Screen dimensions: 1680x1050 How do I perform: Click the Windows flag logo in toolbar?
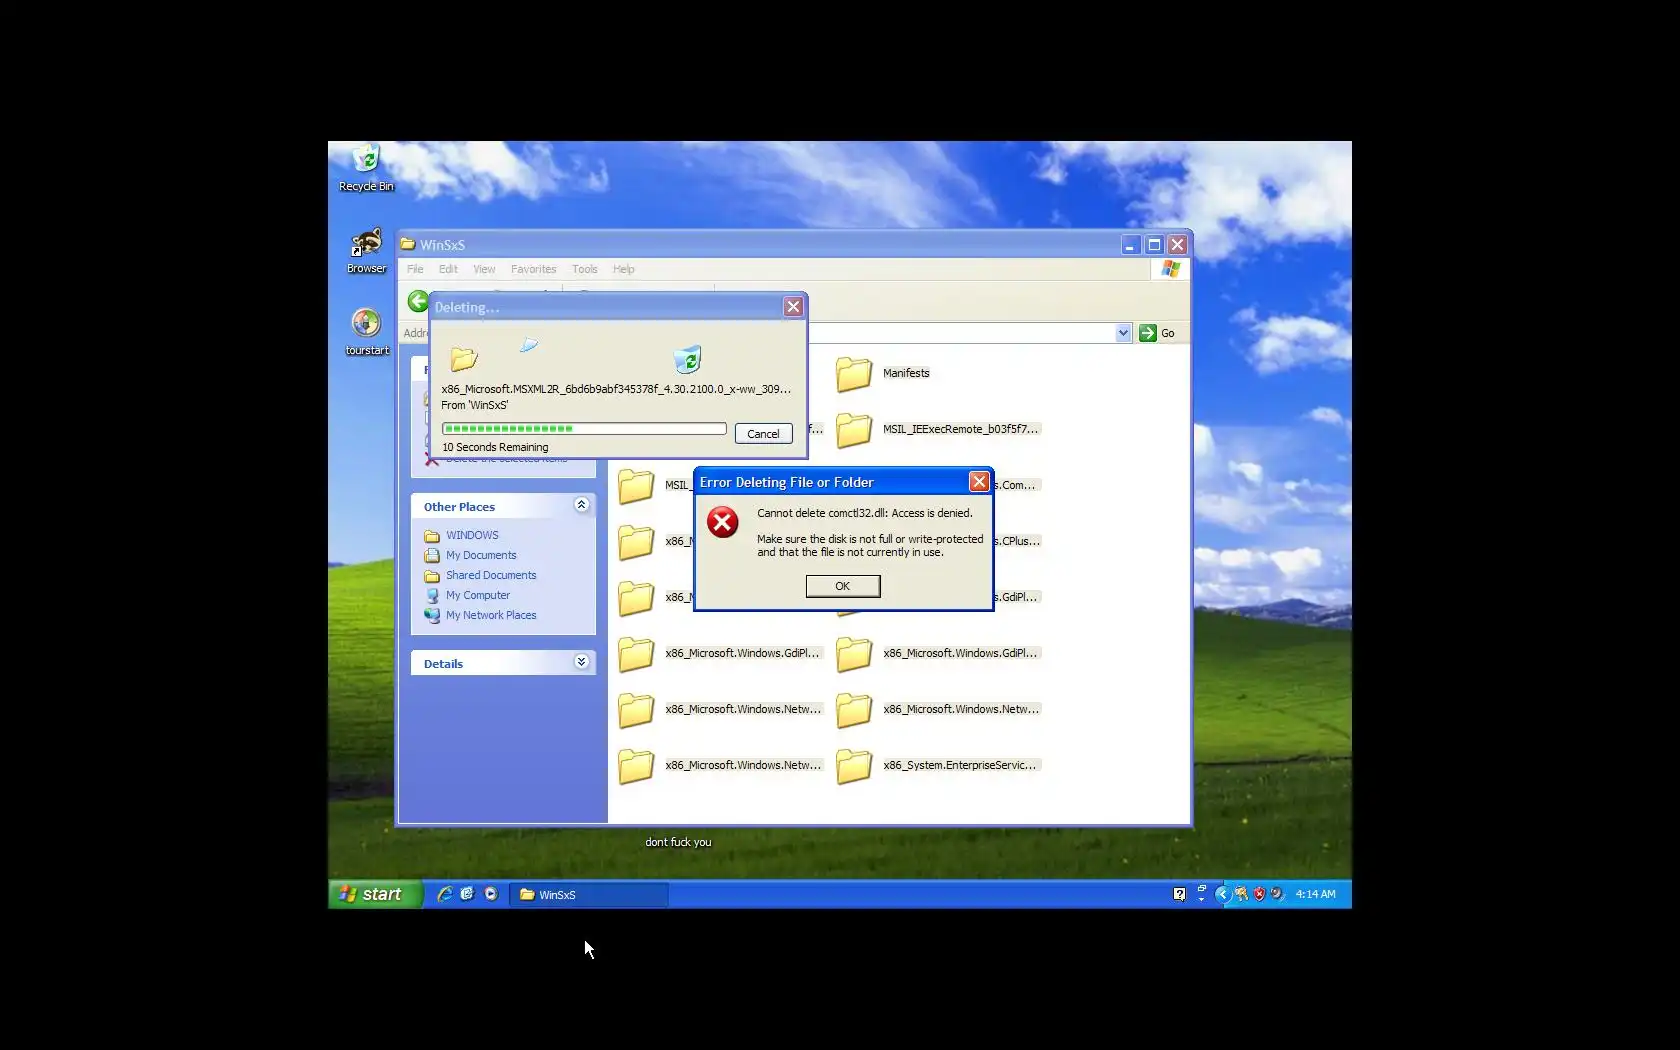[x=1171, y=269]
